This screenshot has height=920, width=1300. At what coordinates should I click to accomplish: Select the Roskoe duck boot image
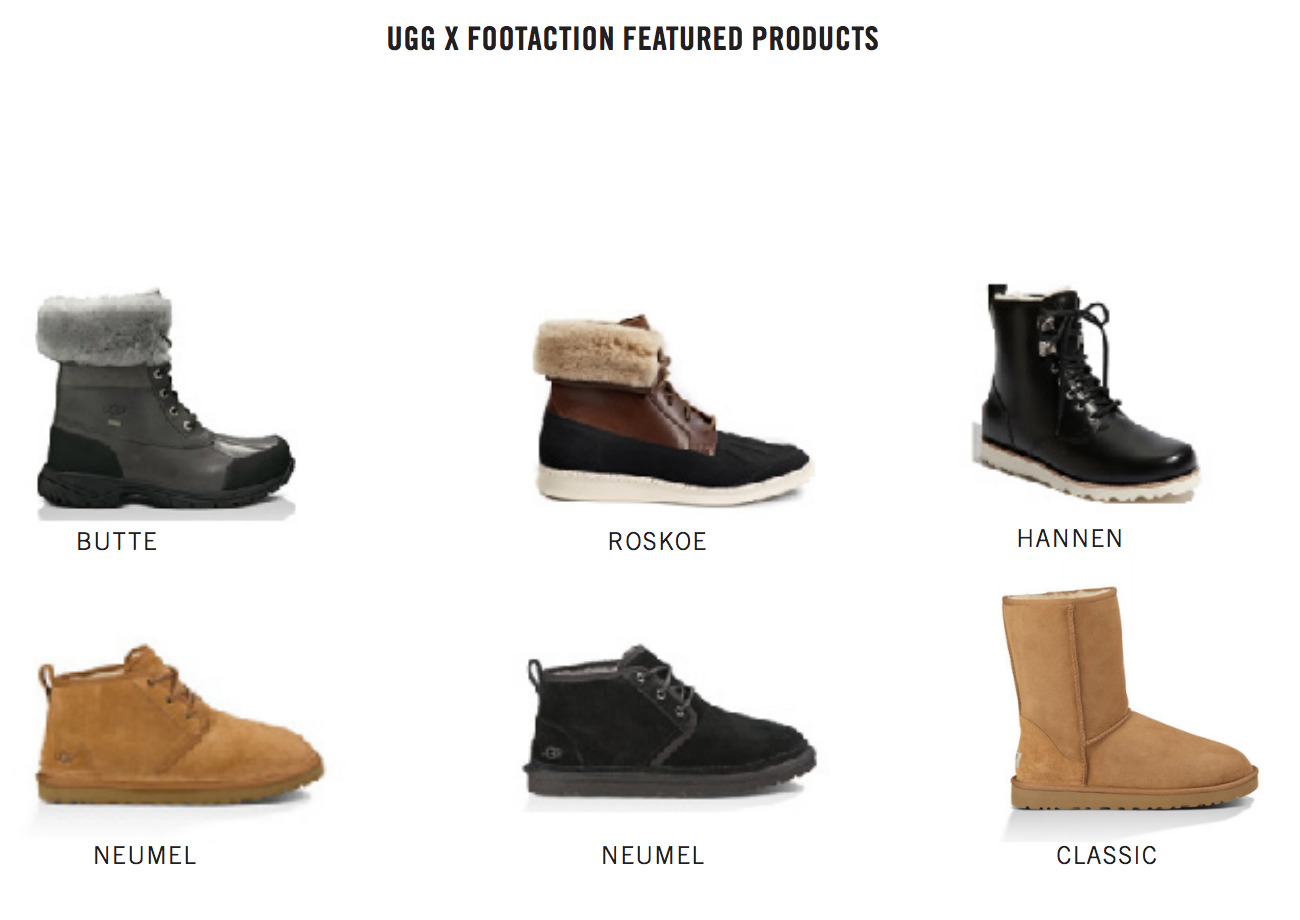(671, 409)
